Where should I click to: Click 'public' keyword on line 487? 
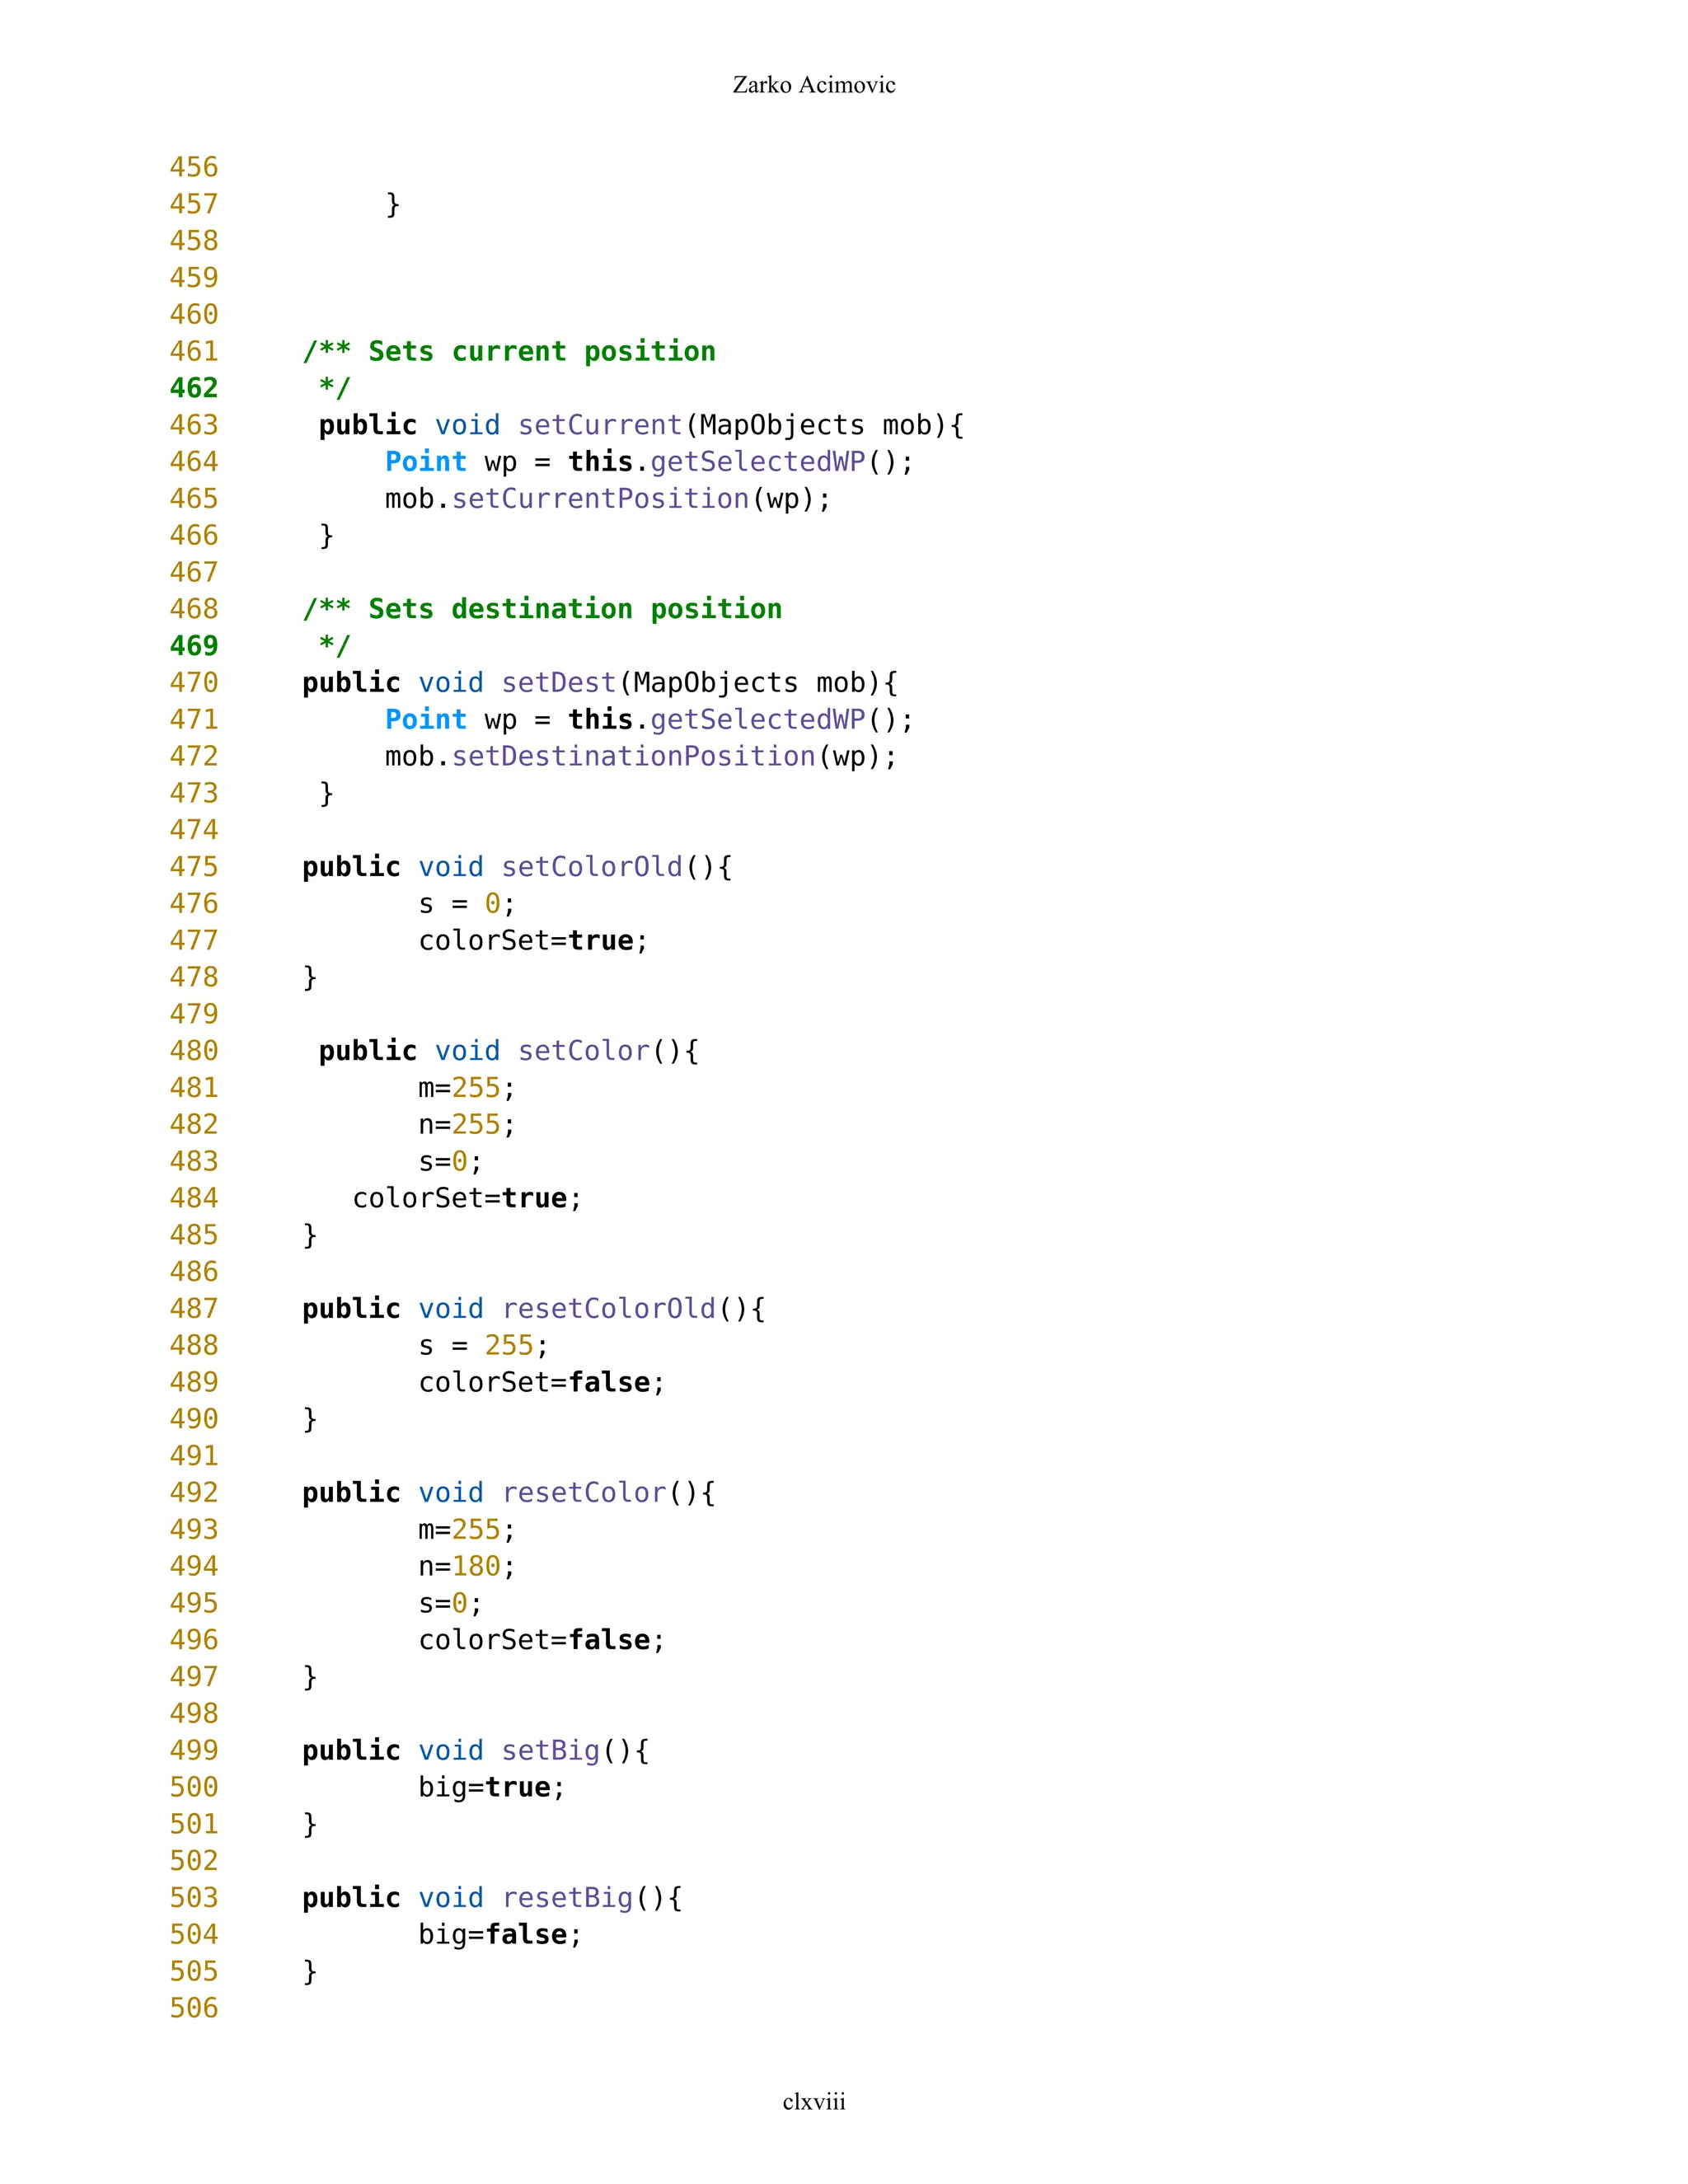click(351, 1309)
